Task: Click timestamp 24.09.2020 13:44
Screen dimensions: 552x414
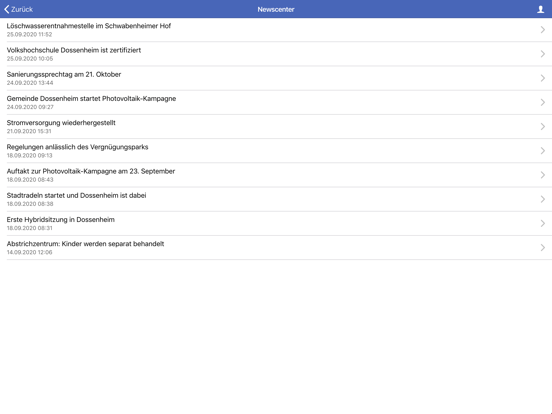Action: (30, 83)
